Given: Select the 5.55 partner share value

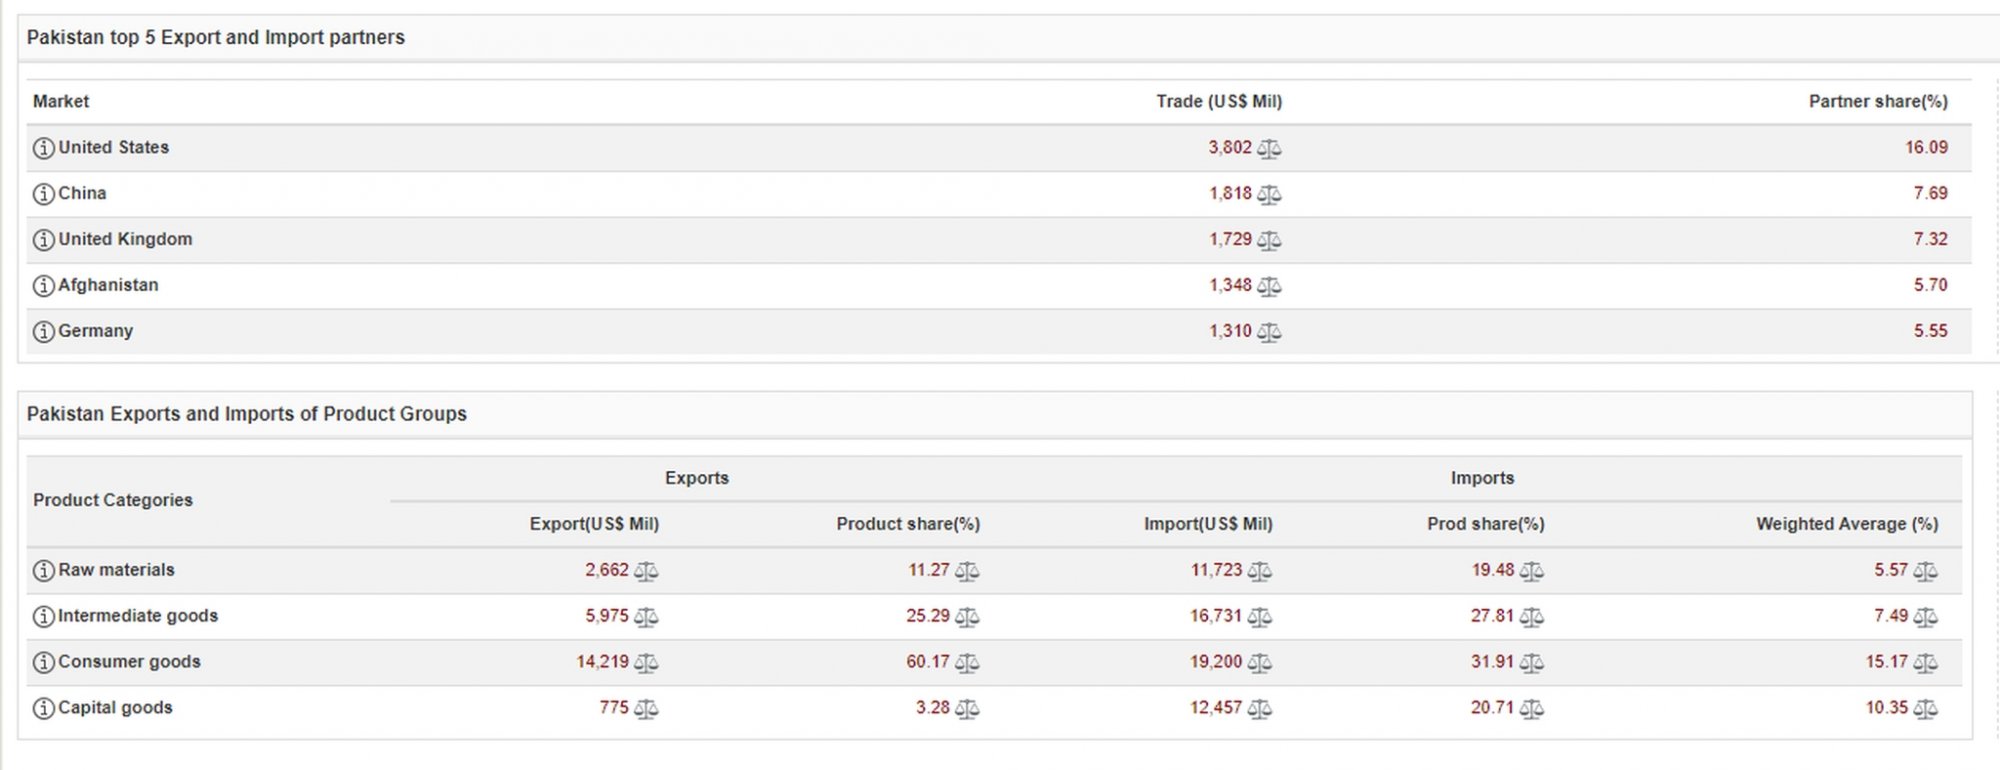Looking at the screenshot, I should [x=1931, y=331].
